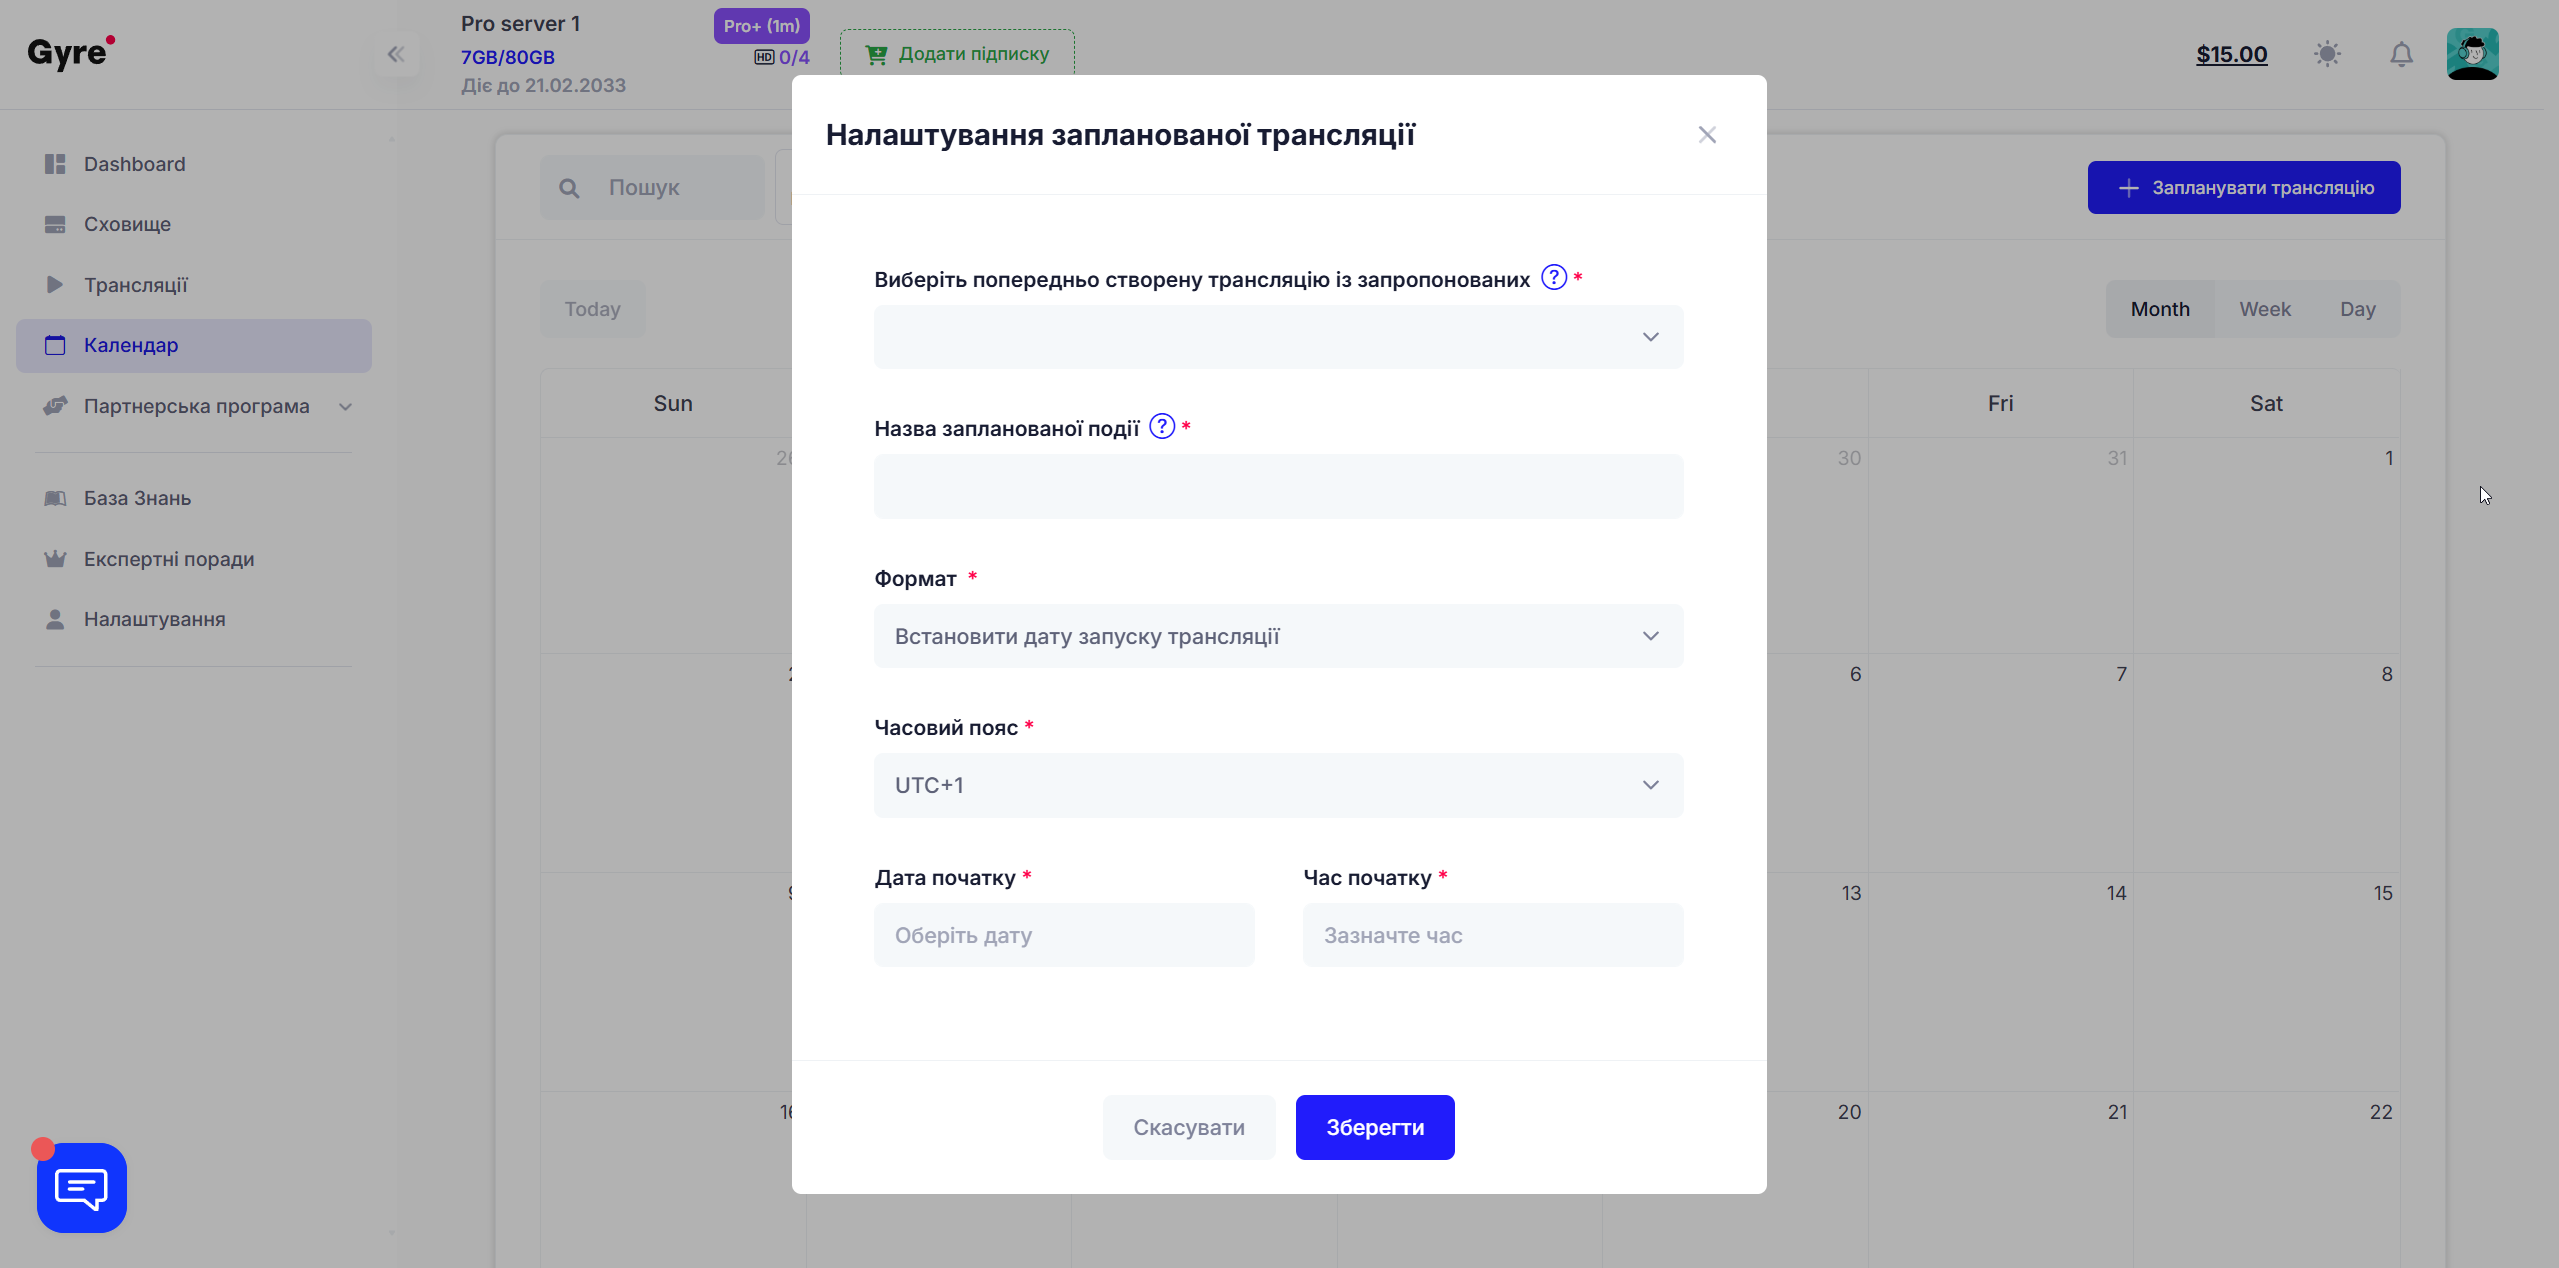
Task: Open notifications bell
Action: click(x=2401, y=54)
